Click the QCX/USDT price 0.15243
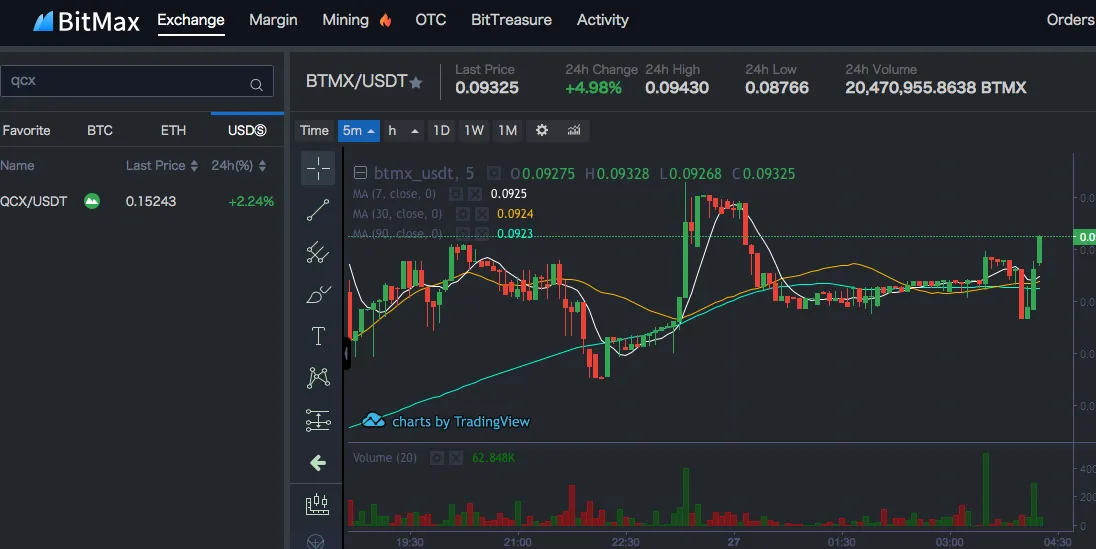 click(x=151, y=201)
